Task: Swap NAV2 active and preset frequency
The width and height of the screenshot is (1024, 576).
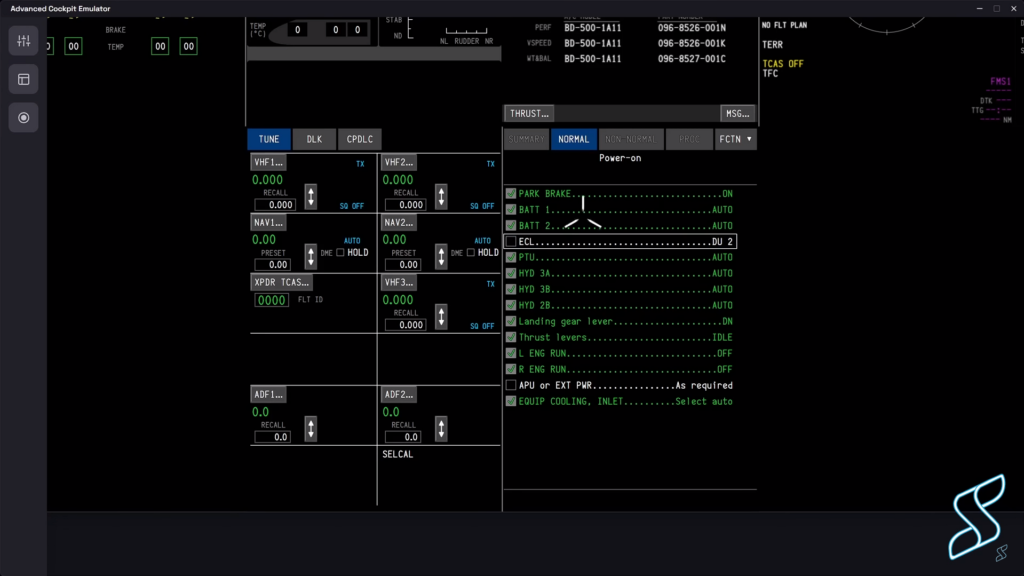Action: [x=441, y=256]
